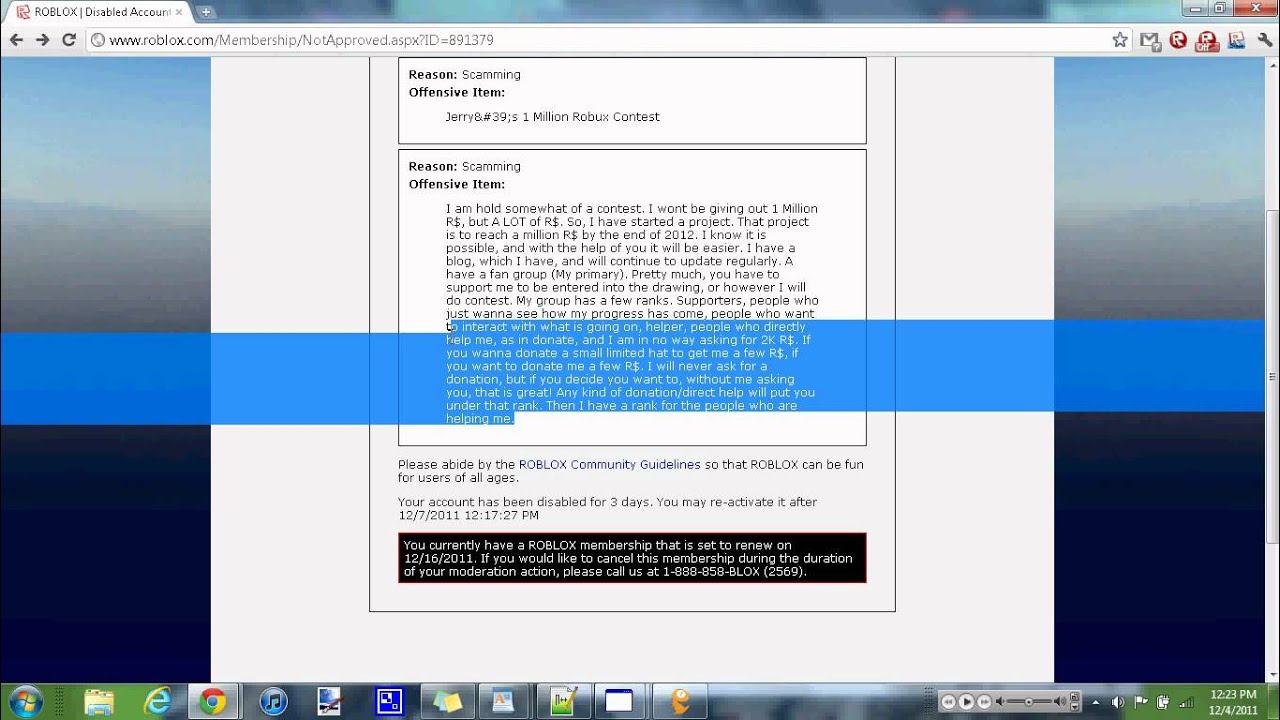Image resolution: width=1280 pixels, height=720 pixels.
Task: Click the 'Jerry&#39;s 1 Million Robux Contest' text
Action: point(552,117)
